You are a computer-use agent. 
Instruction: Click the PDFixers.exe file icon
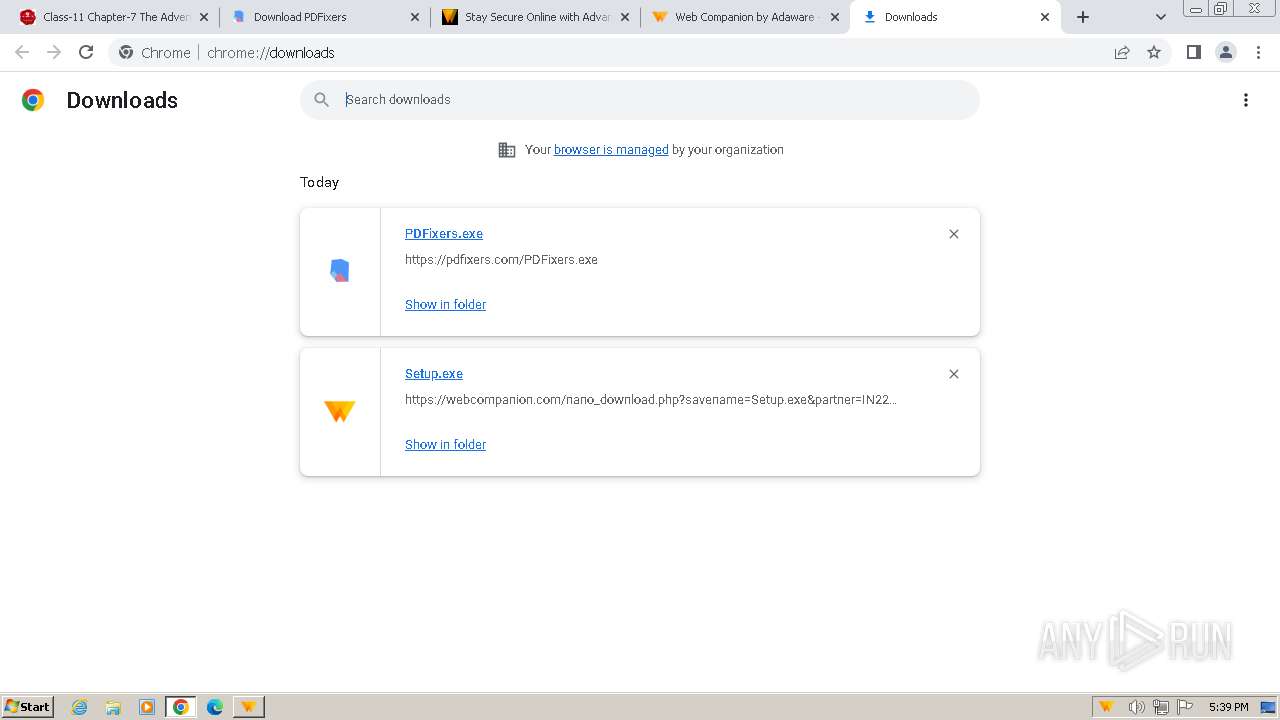pyautogui.click(x=340, y=271)
